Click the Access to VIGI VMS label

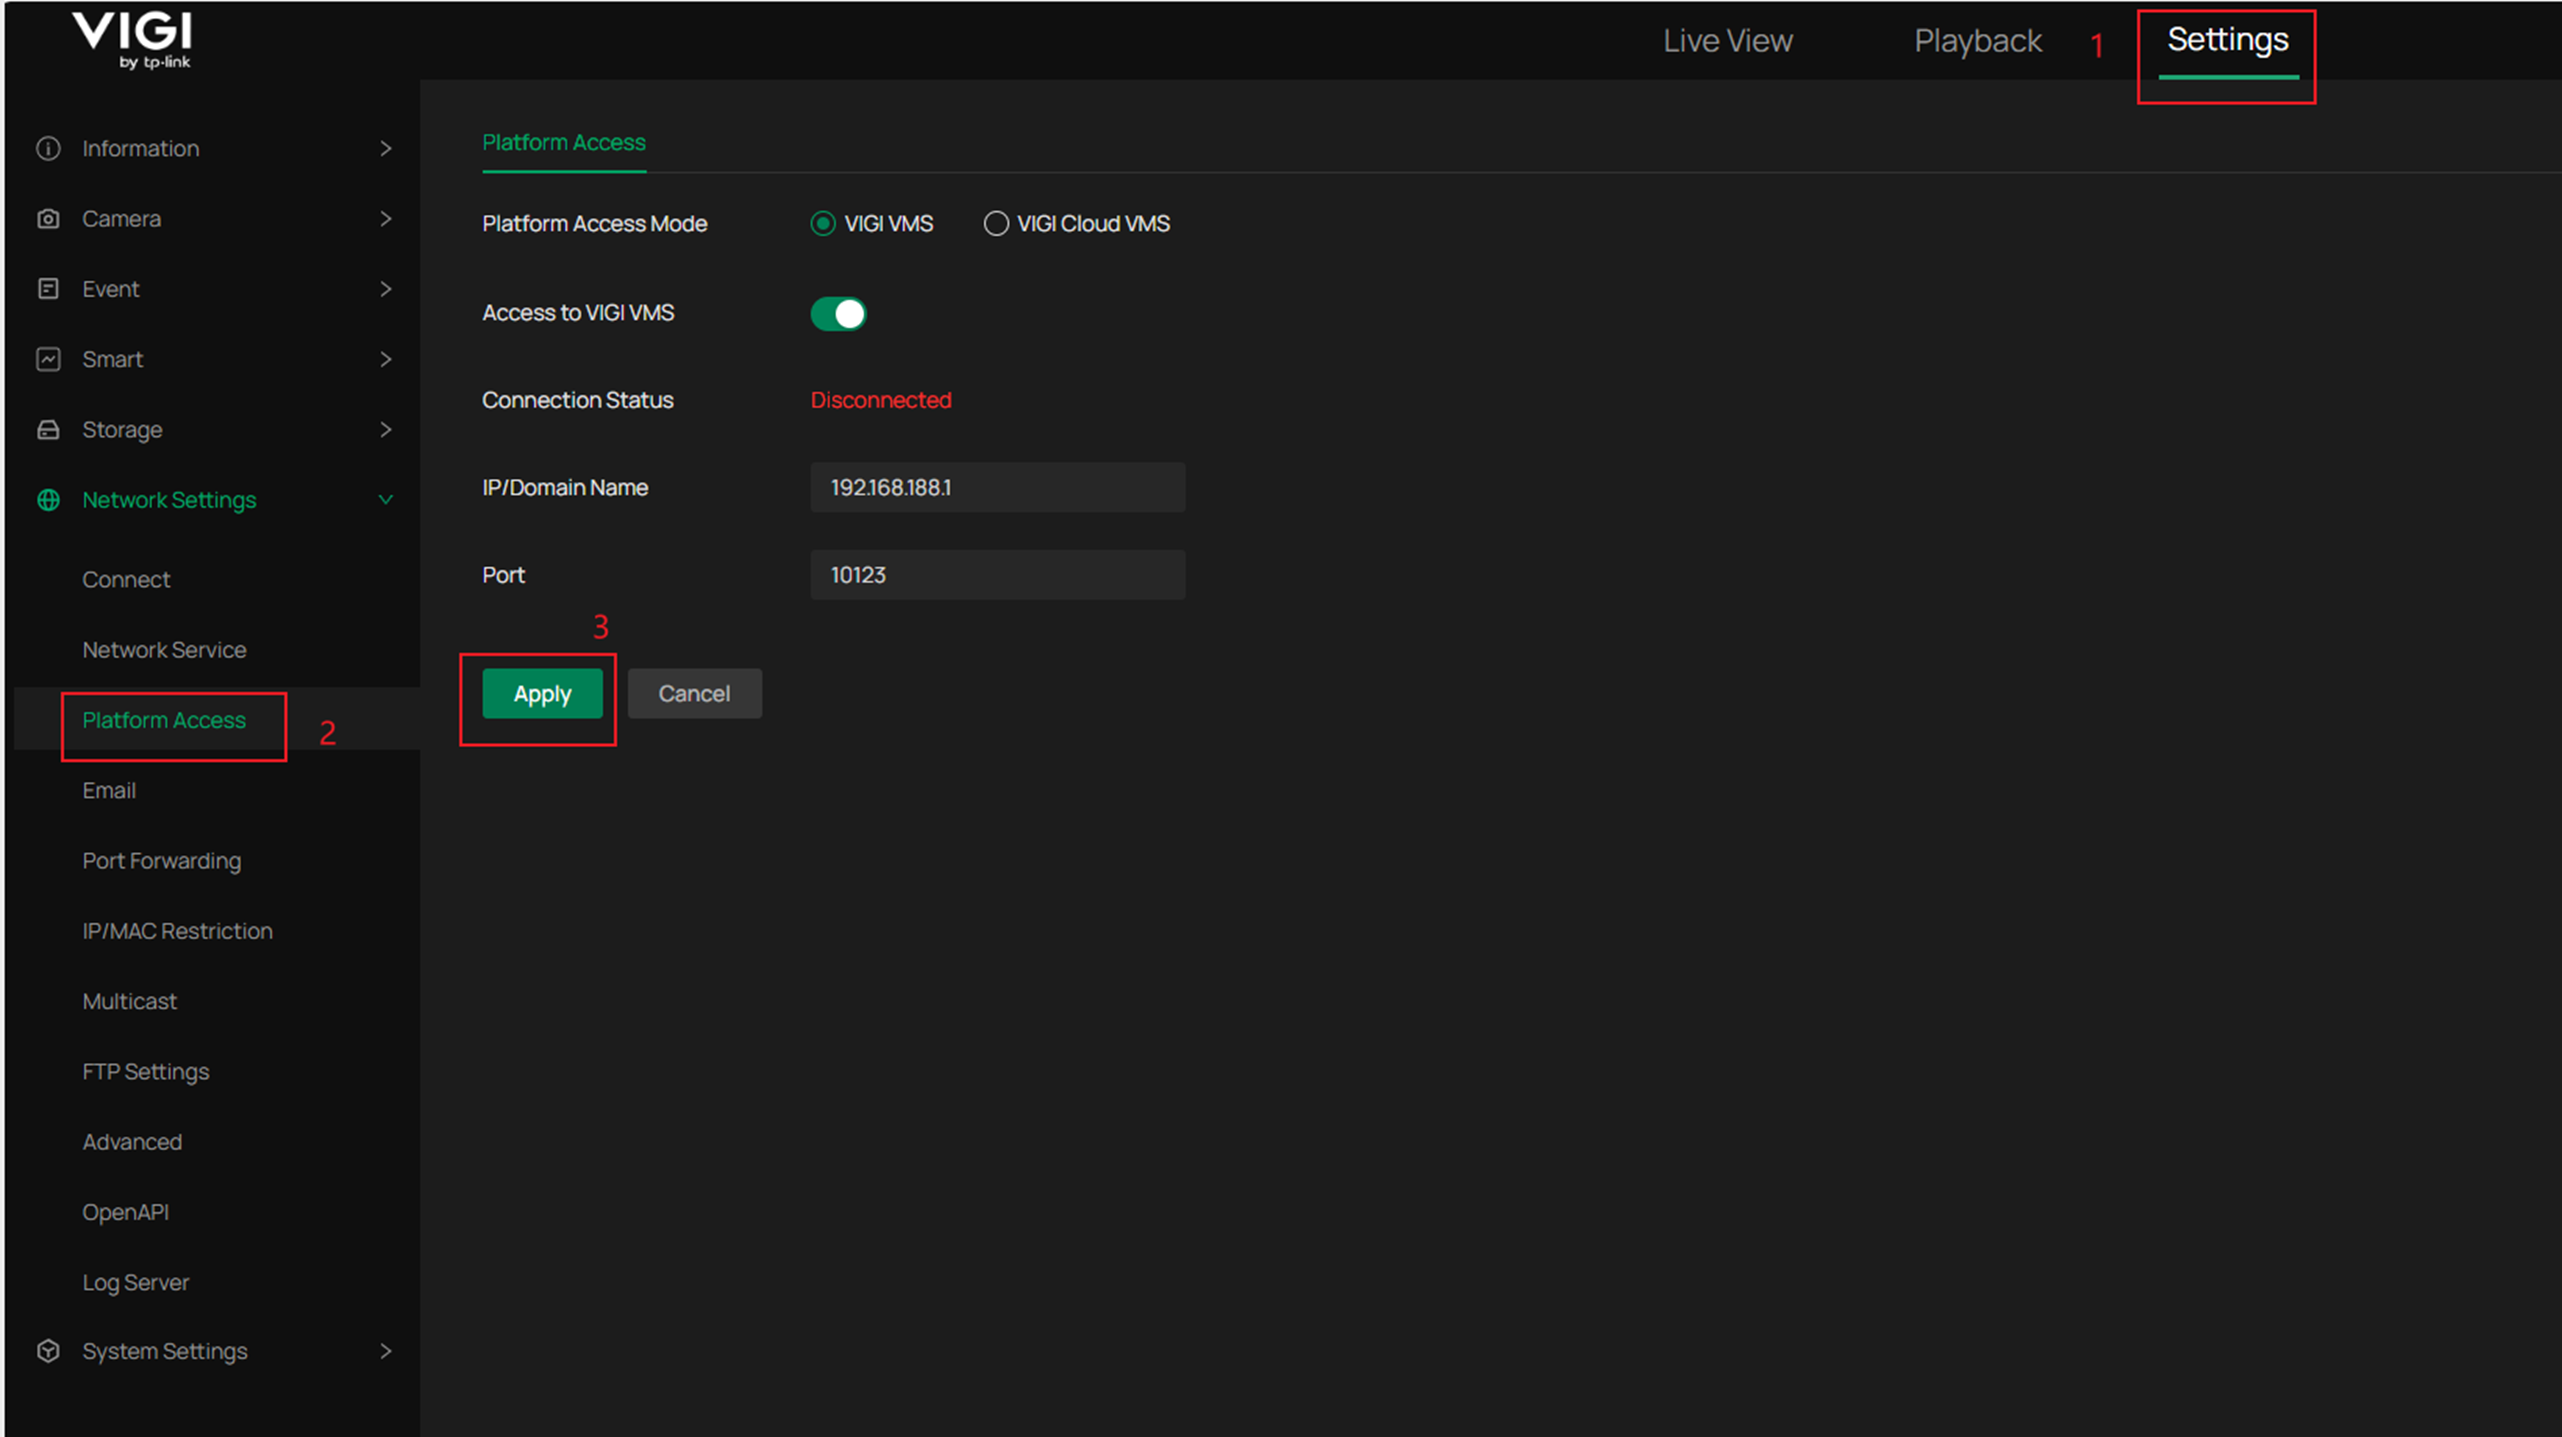click(x=578, y=313)
